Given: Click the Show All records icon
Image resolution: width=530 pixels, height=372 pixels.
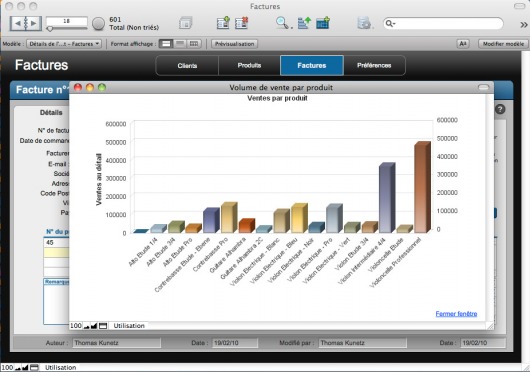Looking at the screenshot, I should [x=186, y=23].
